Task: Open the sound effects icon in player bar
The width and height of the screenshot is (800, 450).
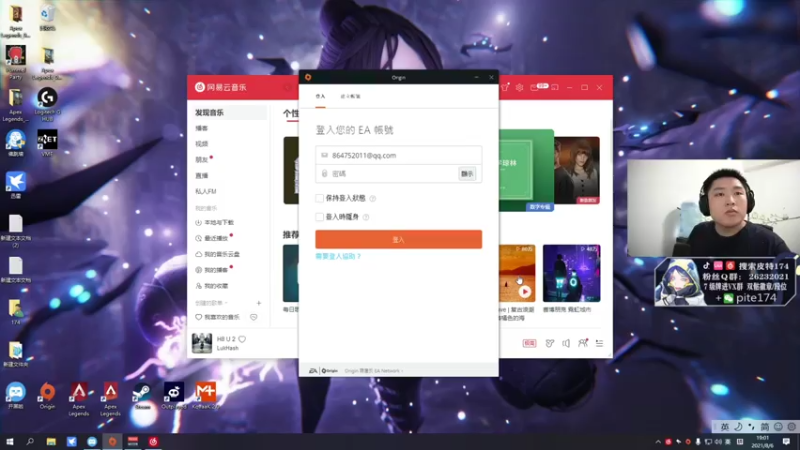Action: pyautogui.click(x=549, y=343)
